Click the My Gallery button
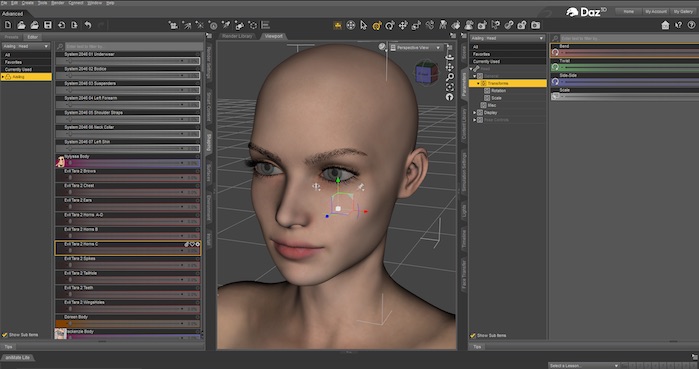699x369 pixels. (683, 12)
